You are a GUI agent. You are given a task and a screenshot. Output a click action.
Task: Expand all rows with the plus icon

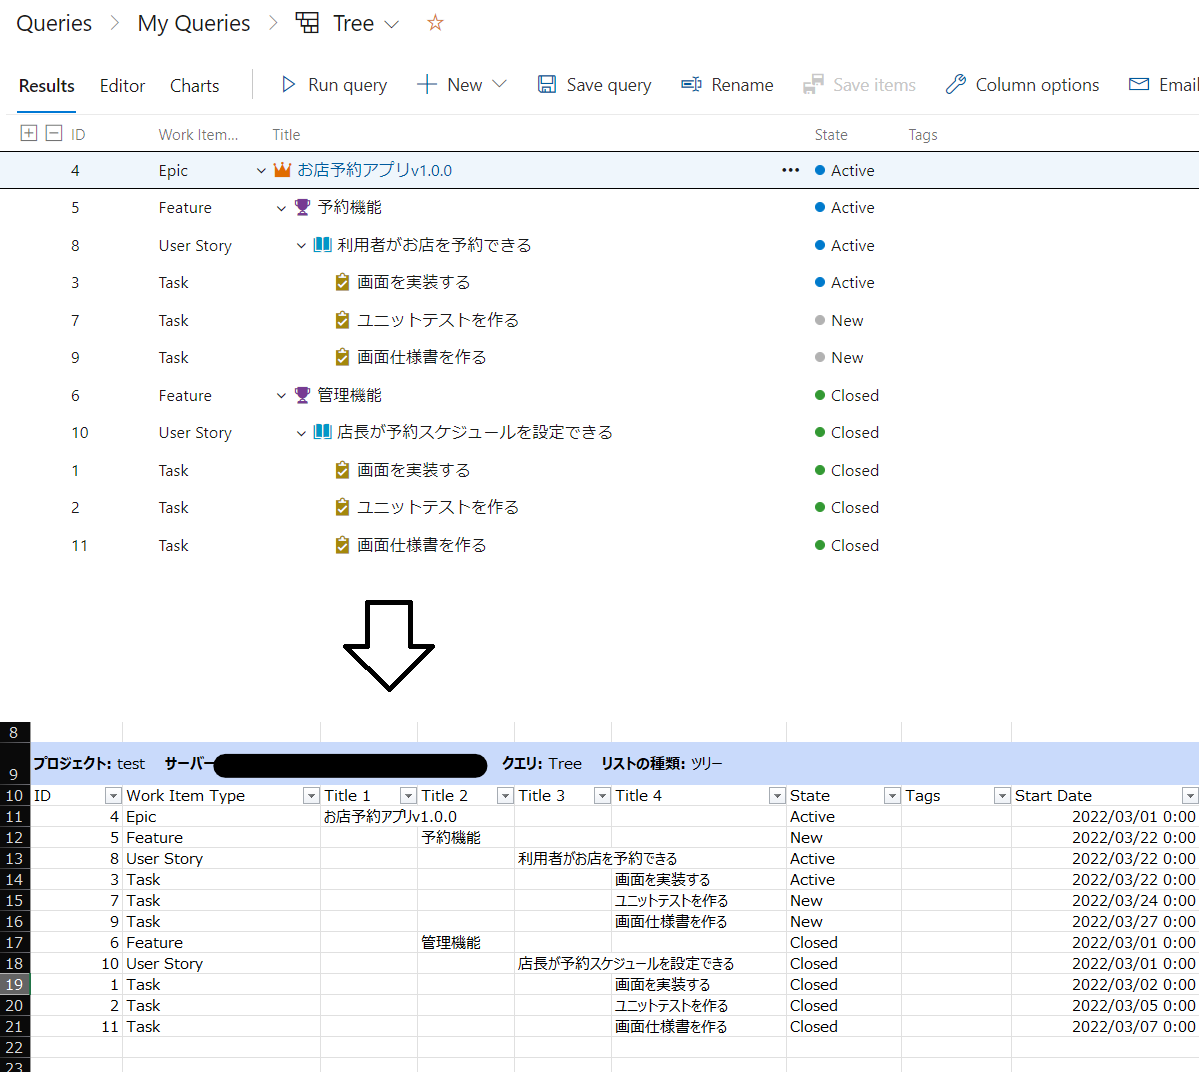click(x=28, y=132)
